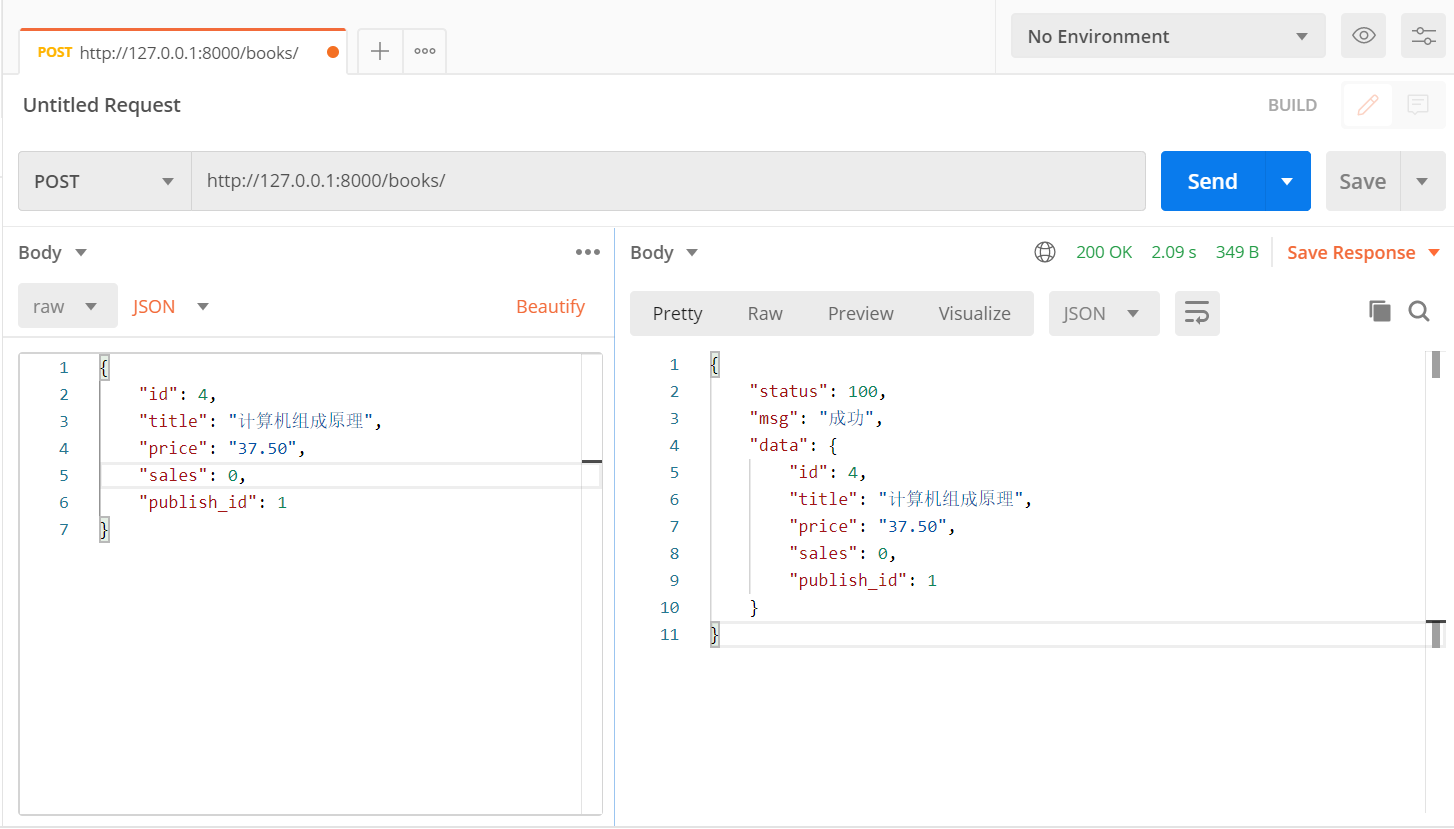Open manage environments settings icon
The width and height of the screenshot is (1454, 829).
[1422, 36]
